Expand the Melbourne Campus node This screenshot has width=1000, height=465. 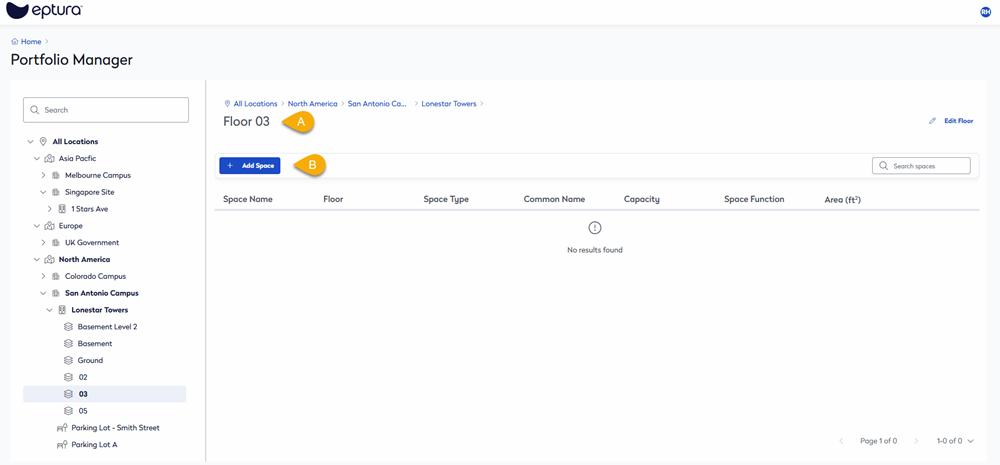(x=43, y=175)
